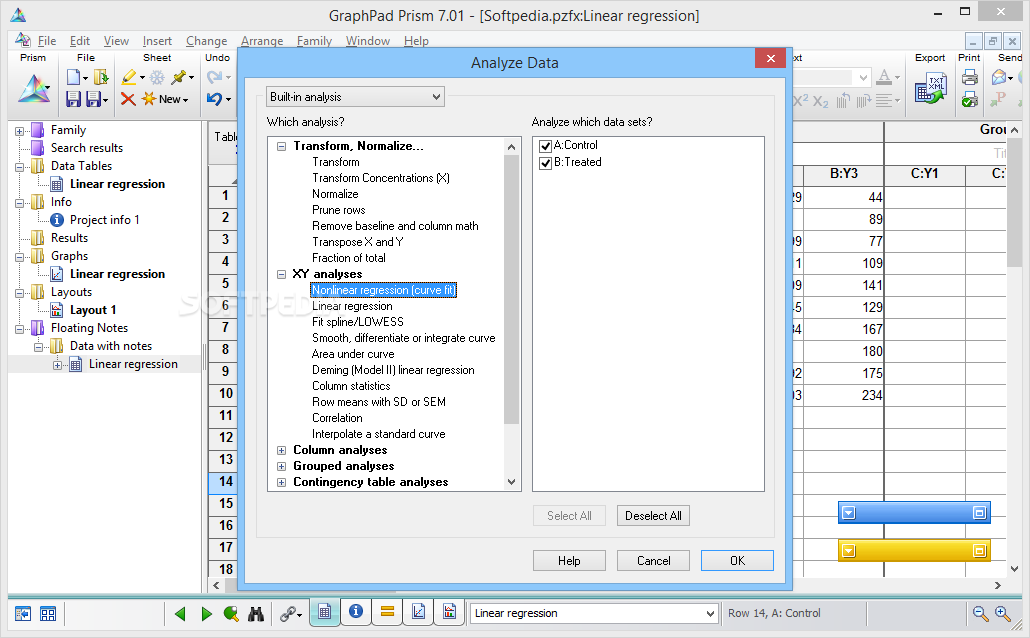Viewport: 1030px width, 638px height.
Task: Open the Insert menu
Action: [x=157, y=41]
